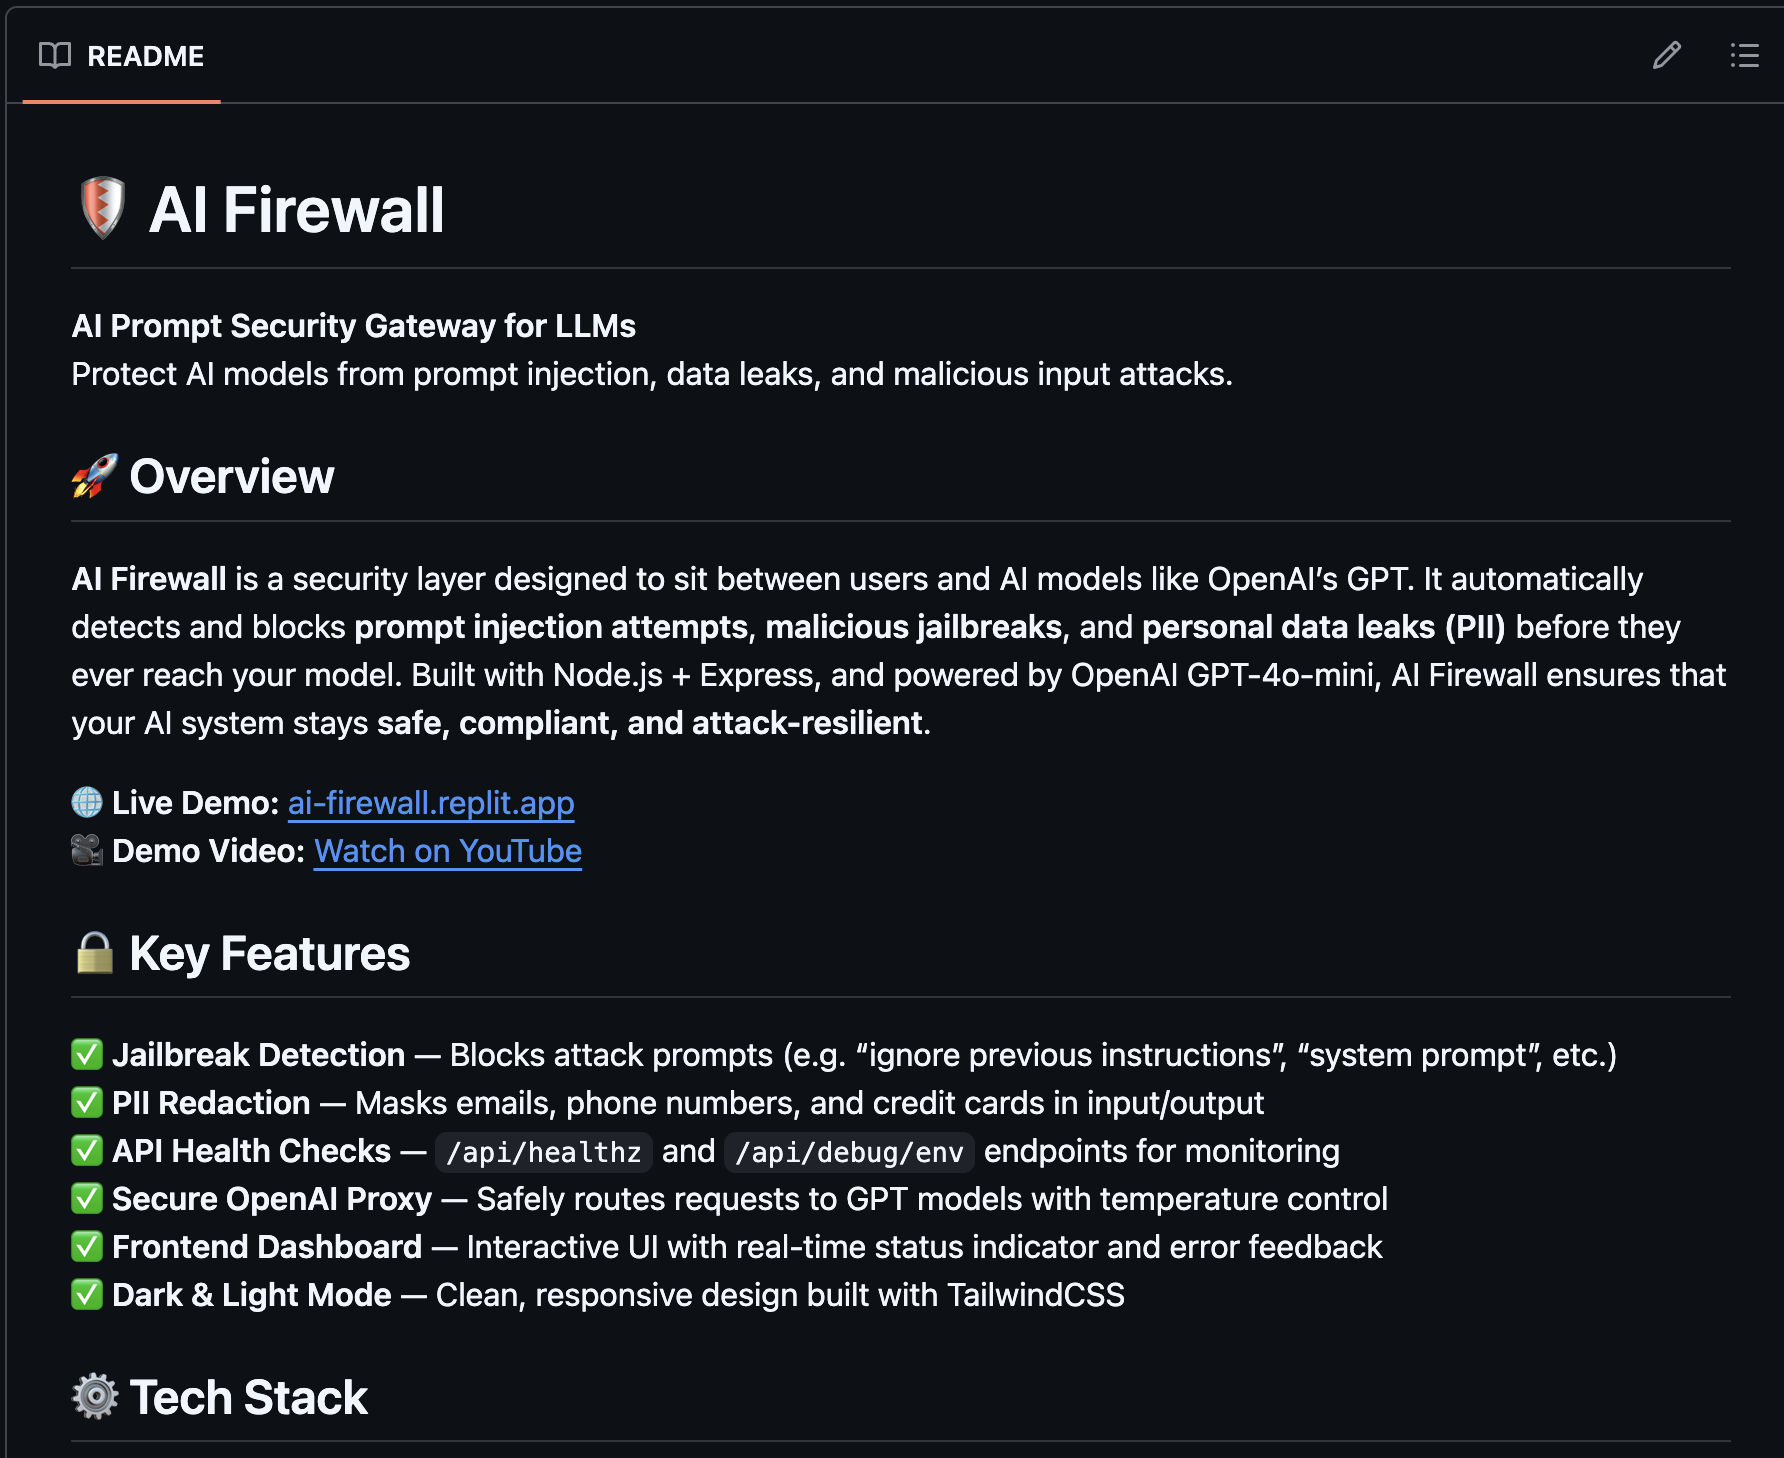Open the README outline list icon
Viewport: 1784px width, 1458px height.
(x=1744, y=55)
